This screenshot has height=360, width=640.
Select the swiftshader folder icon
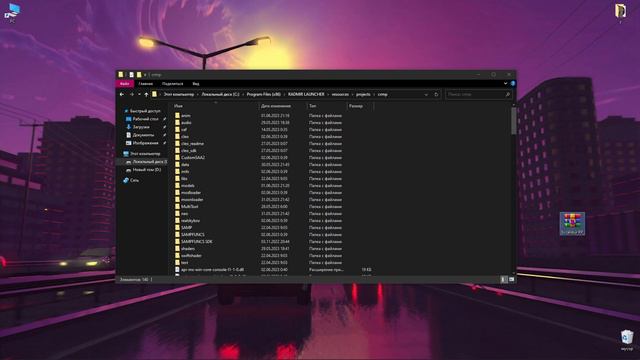(178, 256)
